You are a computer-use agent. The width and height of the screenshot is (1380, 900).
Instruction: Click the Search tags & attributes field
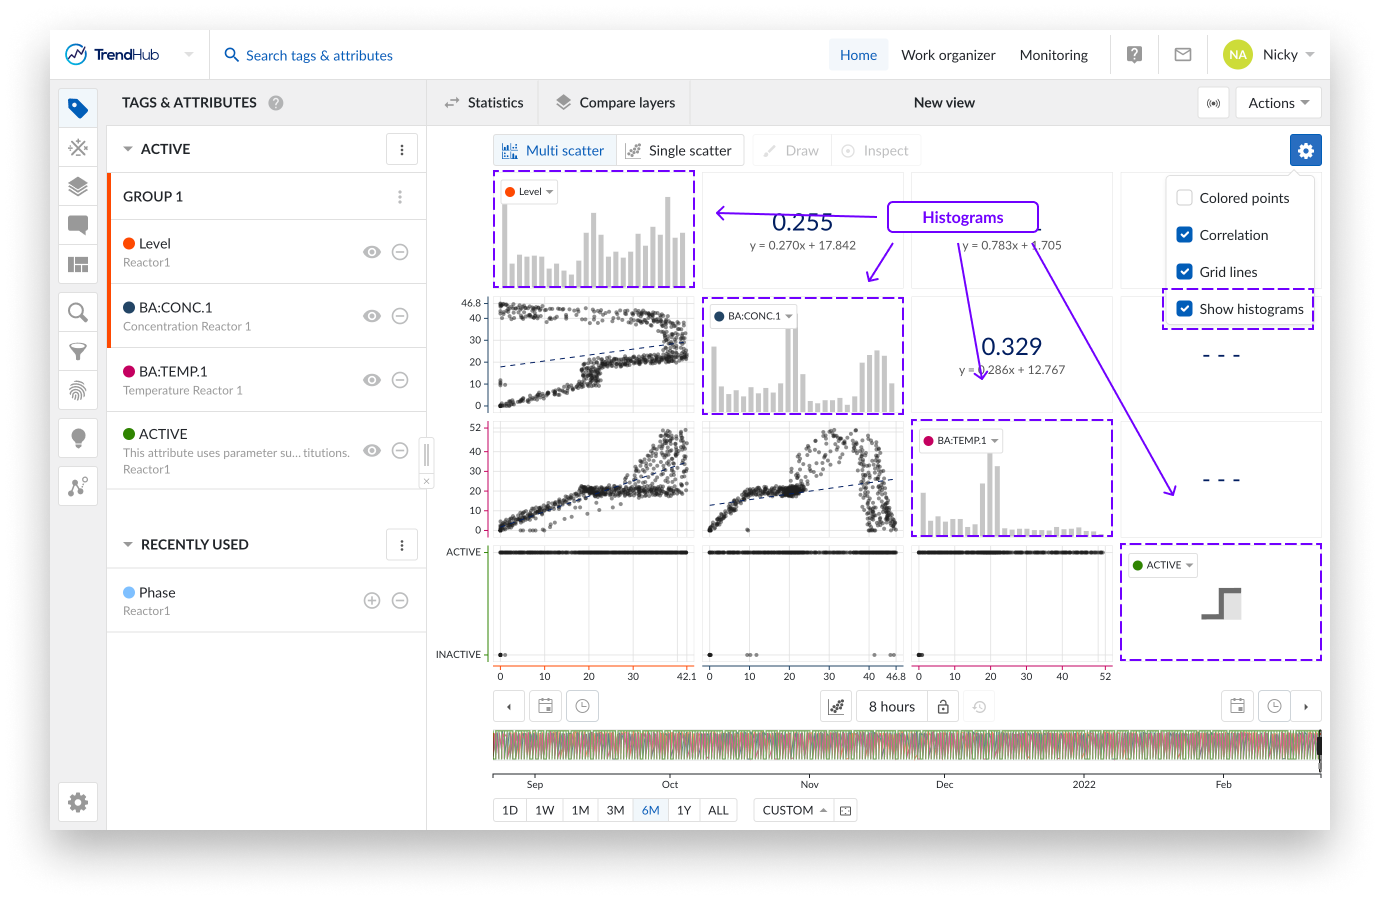[319, 56]
